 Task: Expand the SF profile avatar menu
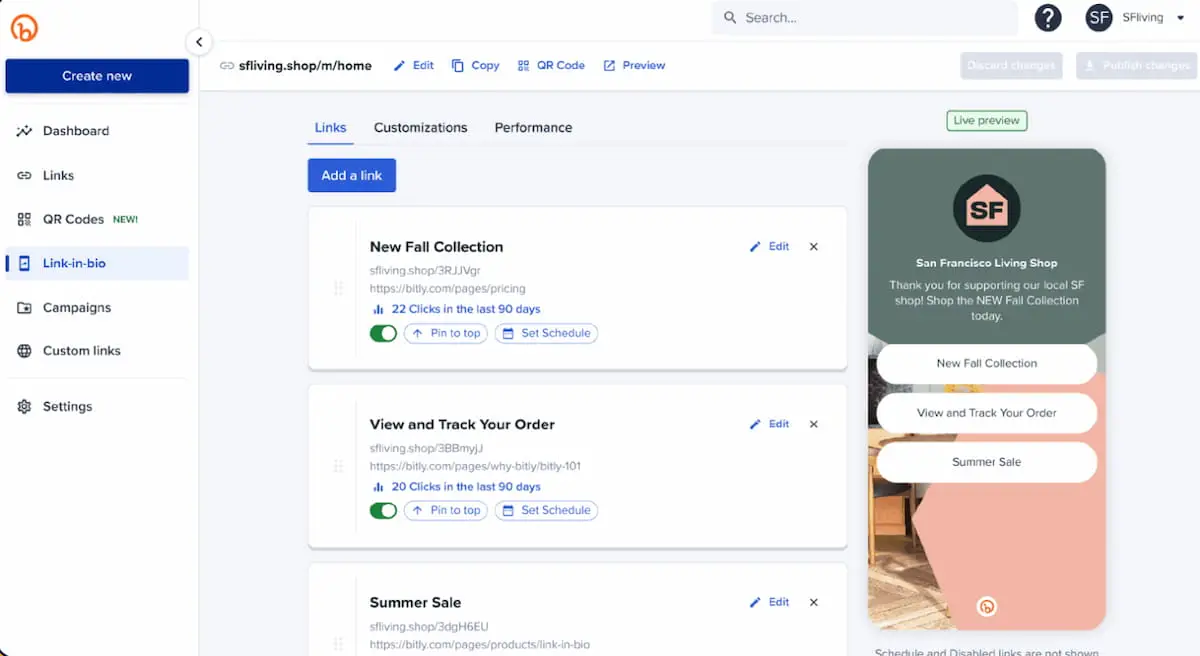coord(1098,17)
